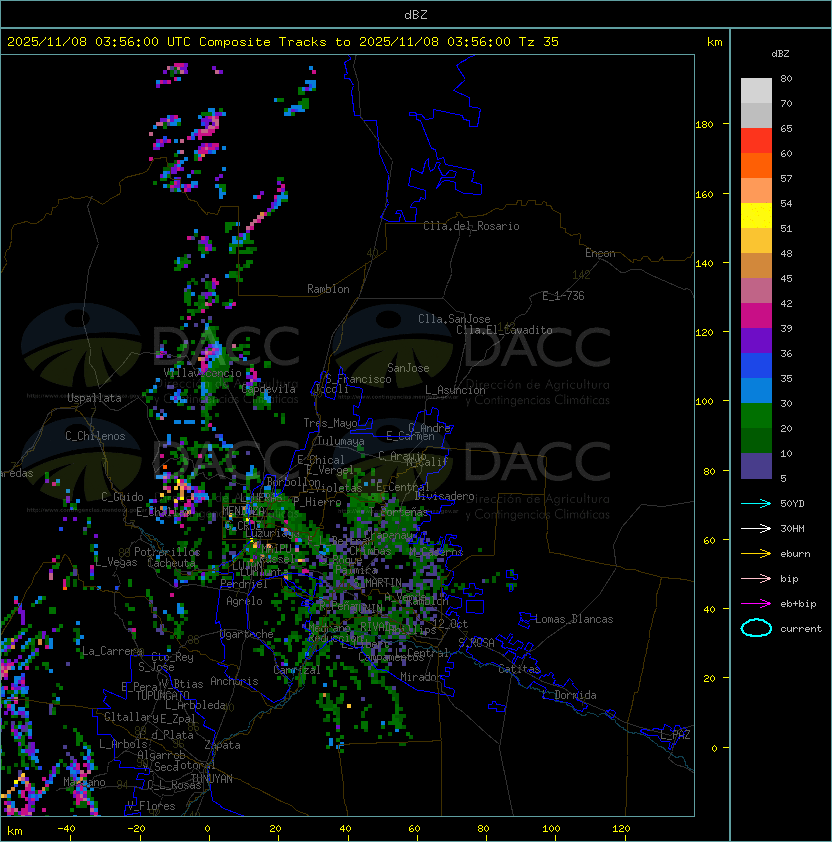Viewport: 832px width, 842px height.
Task: Click the 'Zapata' place label
Action: (x=222, y=745)
